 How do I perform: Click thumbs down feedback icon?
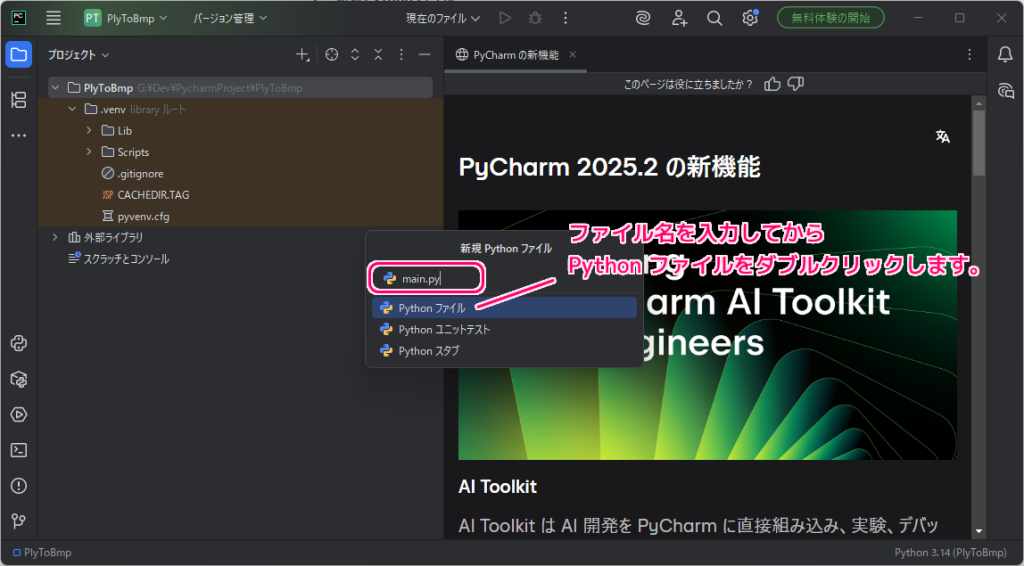(x=795, y=84)
